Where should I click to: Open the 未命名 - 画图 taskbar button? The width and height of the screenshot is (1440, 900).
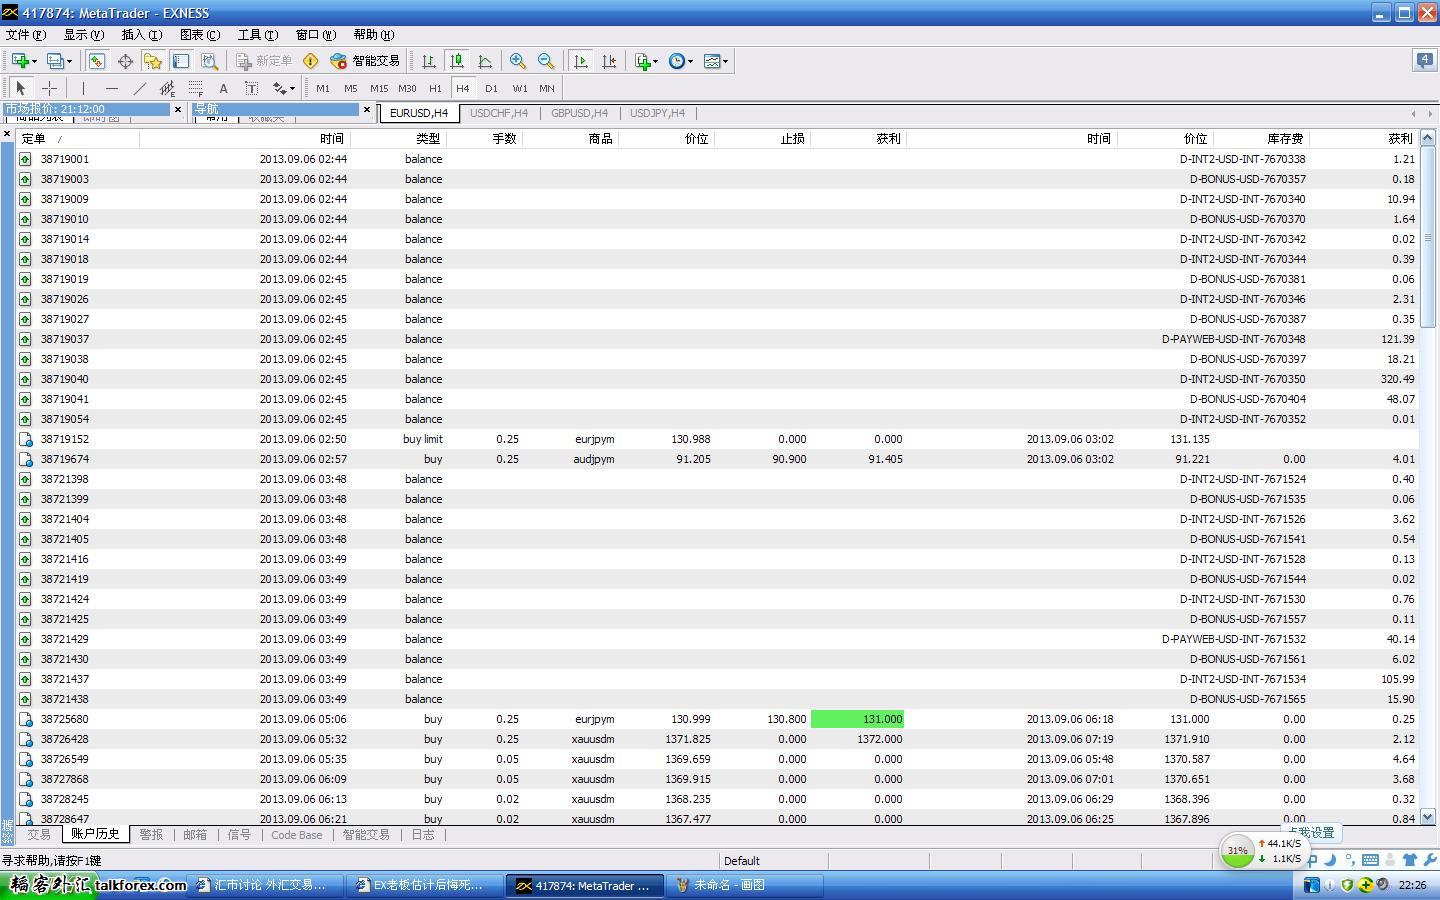pos(745,885)
